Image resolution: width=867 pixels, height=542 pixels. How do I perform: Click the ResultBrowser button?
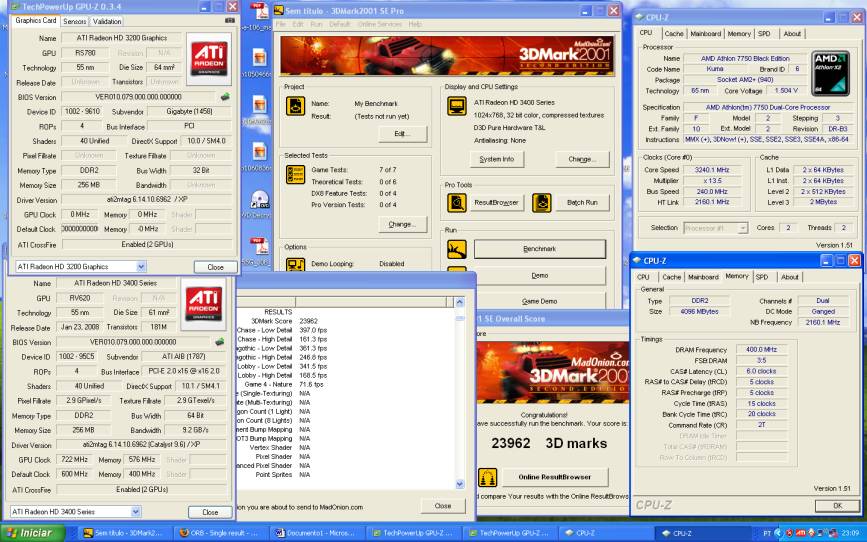[496, 203]
